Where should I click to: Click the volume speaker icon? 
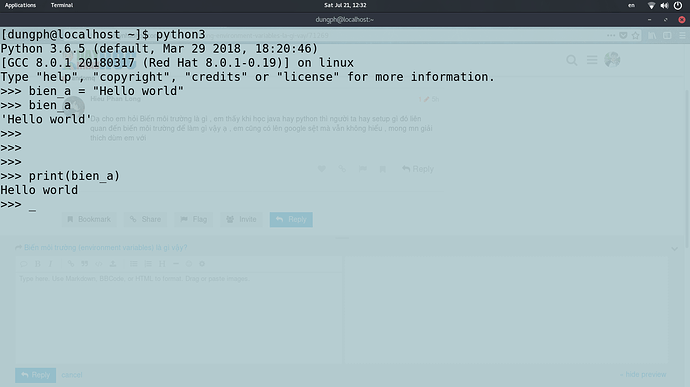[664, 5]
